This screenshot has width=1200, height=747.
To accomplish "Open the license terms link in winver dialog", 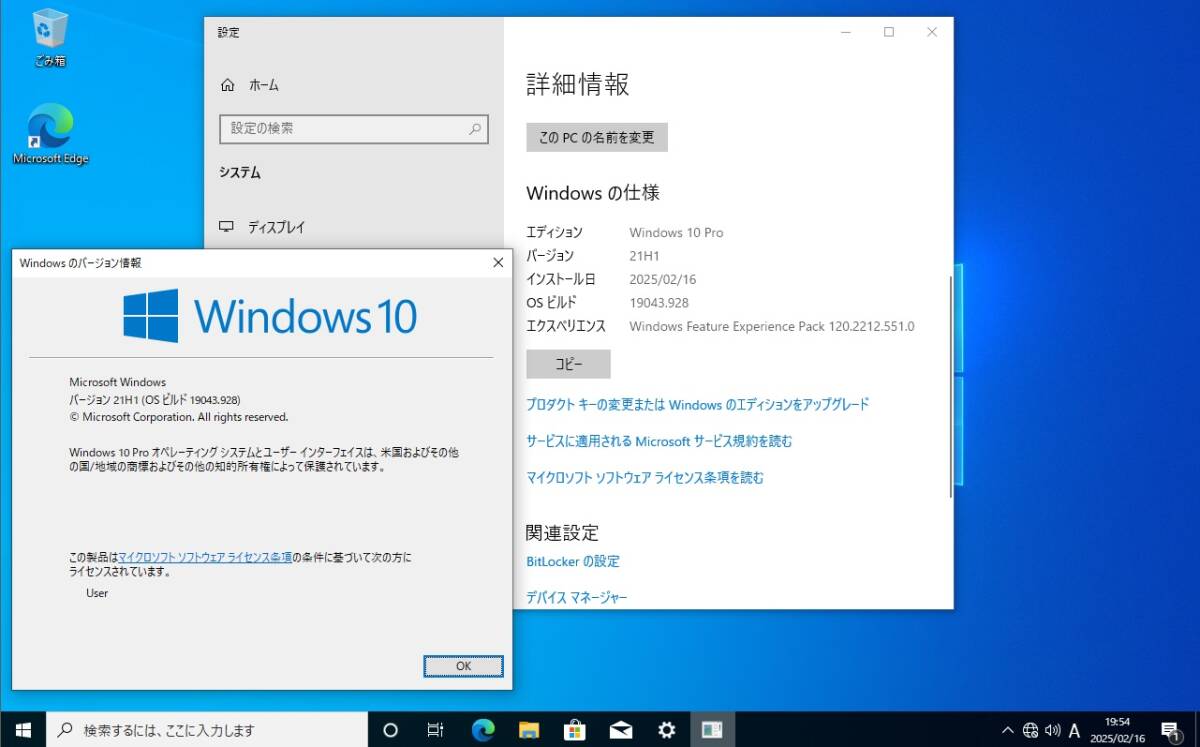I will [205, 557].
